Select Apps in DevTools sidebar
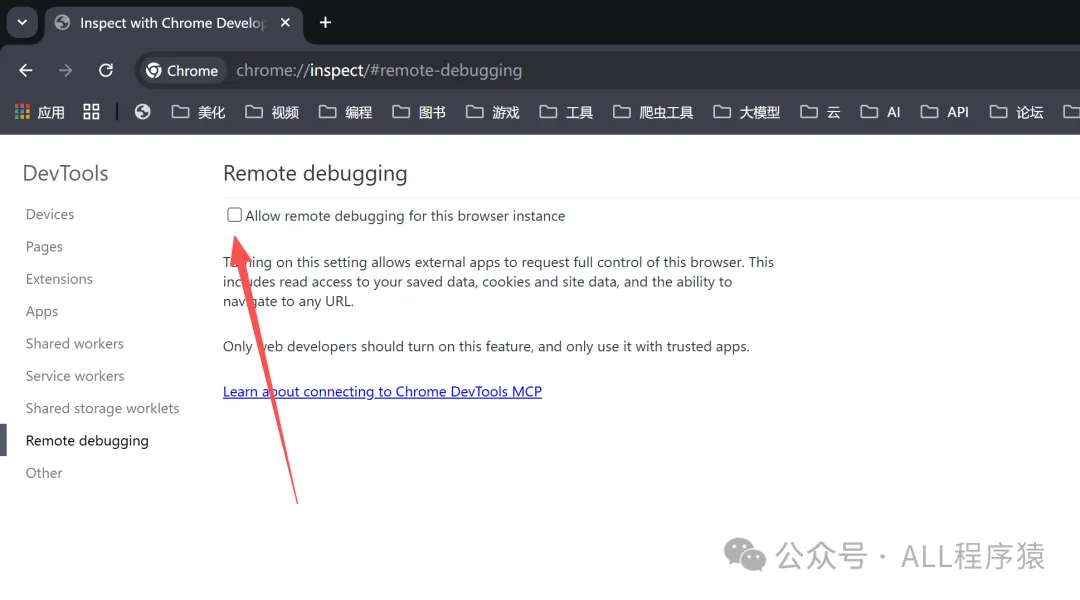Screen dimensions: 1080x600 click(42, 311)
